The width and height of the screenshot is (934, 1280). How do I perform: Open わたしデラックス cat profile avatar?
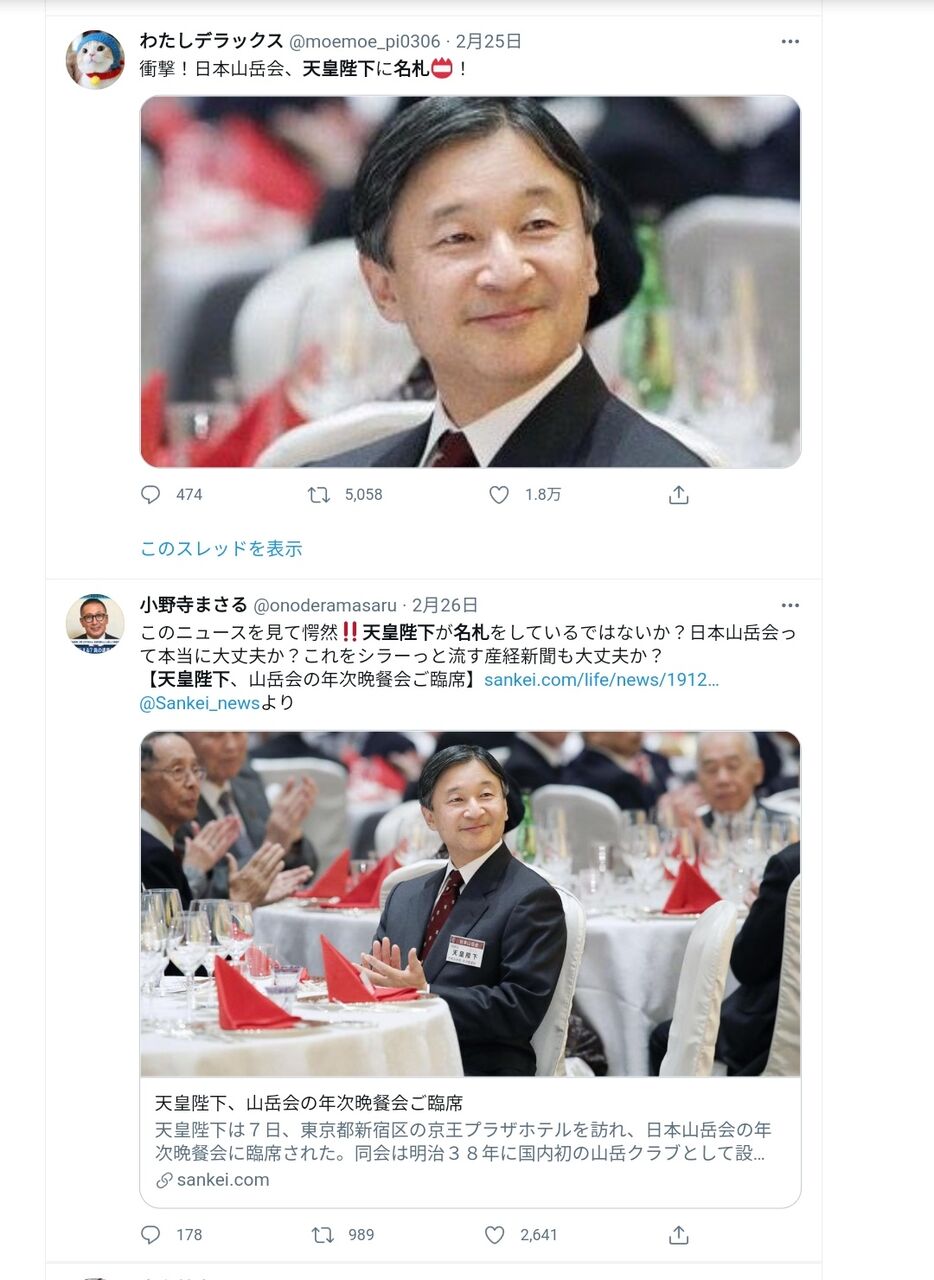pyautogui.click(x=95, y=59)
